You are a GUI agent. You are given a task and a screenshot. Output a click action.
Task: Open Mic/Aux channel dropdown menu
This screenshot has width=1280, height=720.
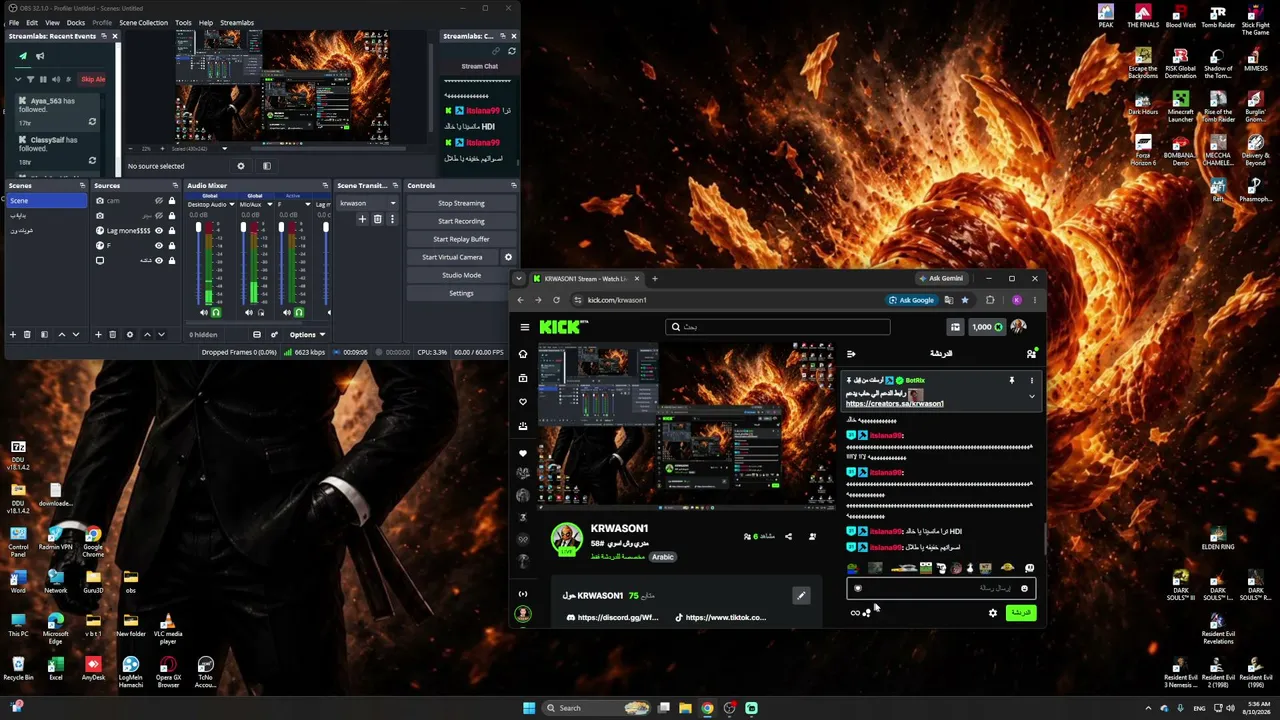270,205
